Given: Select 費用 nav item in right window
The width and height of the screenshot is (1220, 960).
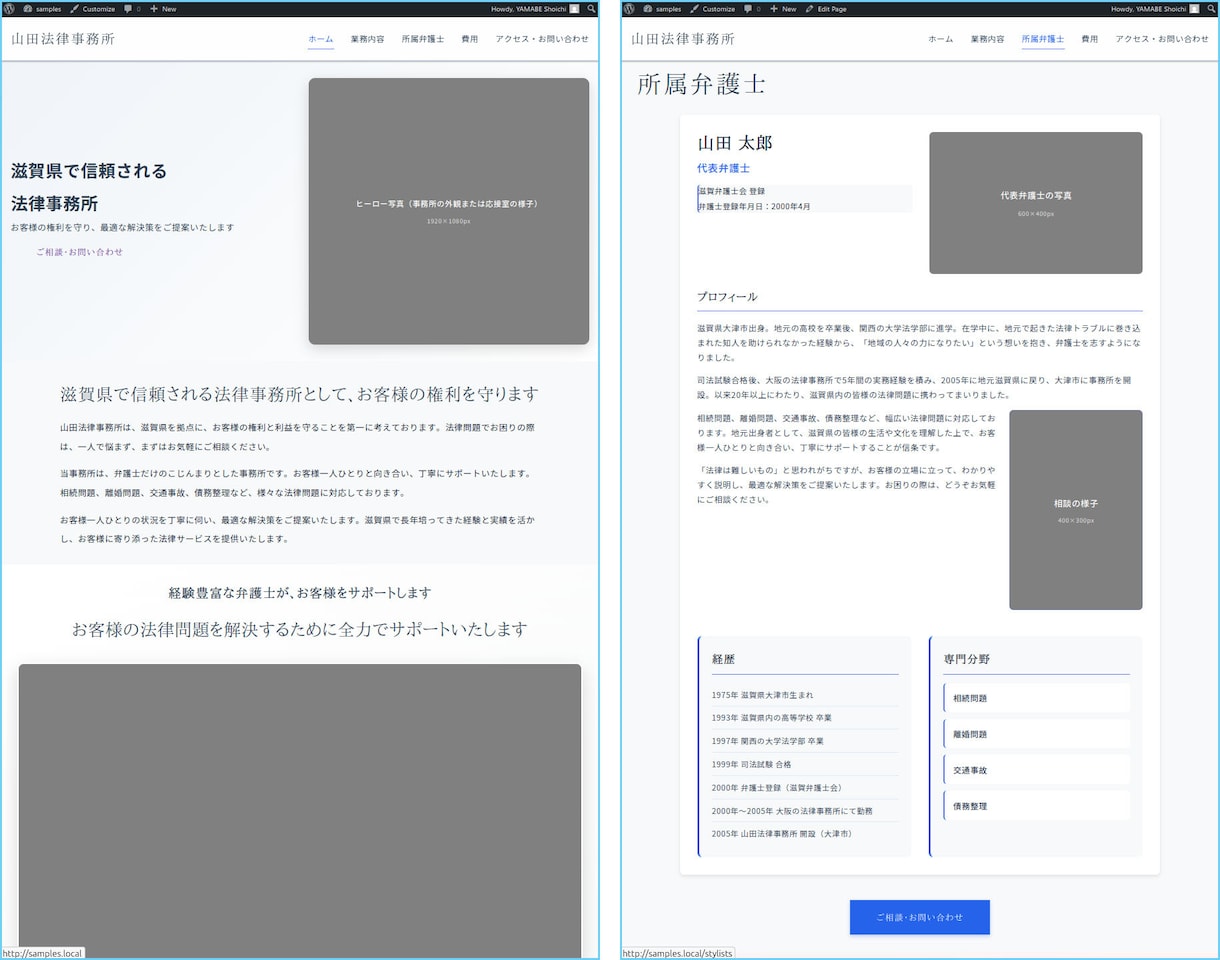Looking at the screenshot, I should pos(1090,39).
